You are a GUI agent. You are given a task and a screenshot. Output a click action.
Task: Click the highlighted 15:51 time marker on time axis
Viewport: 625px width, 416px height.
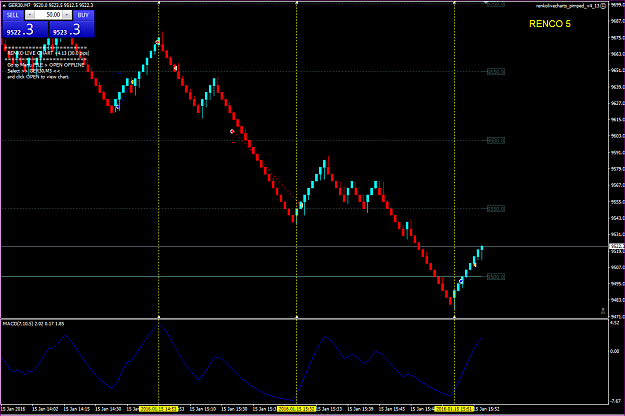tap(454, 409)
